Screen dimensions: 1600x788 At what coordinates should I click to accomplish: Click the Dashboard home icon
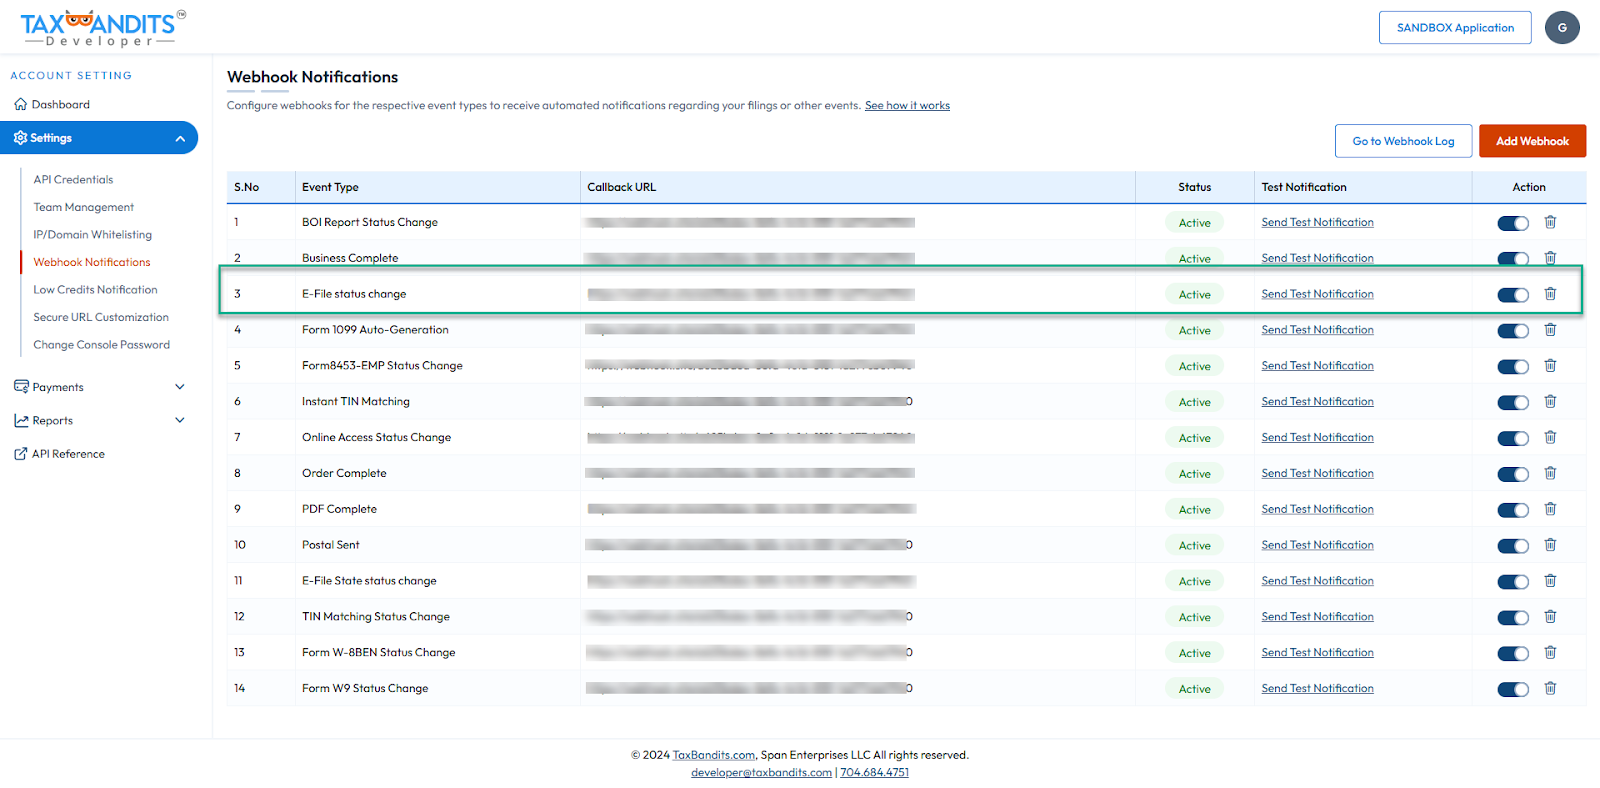(20, 104)
